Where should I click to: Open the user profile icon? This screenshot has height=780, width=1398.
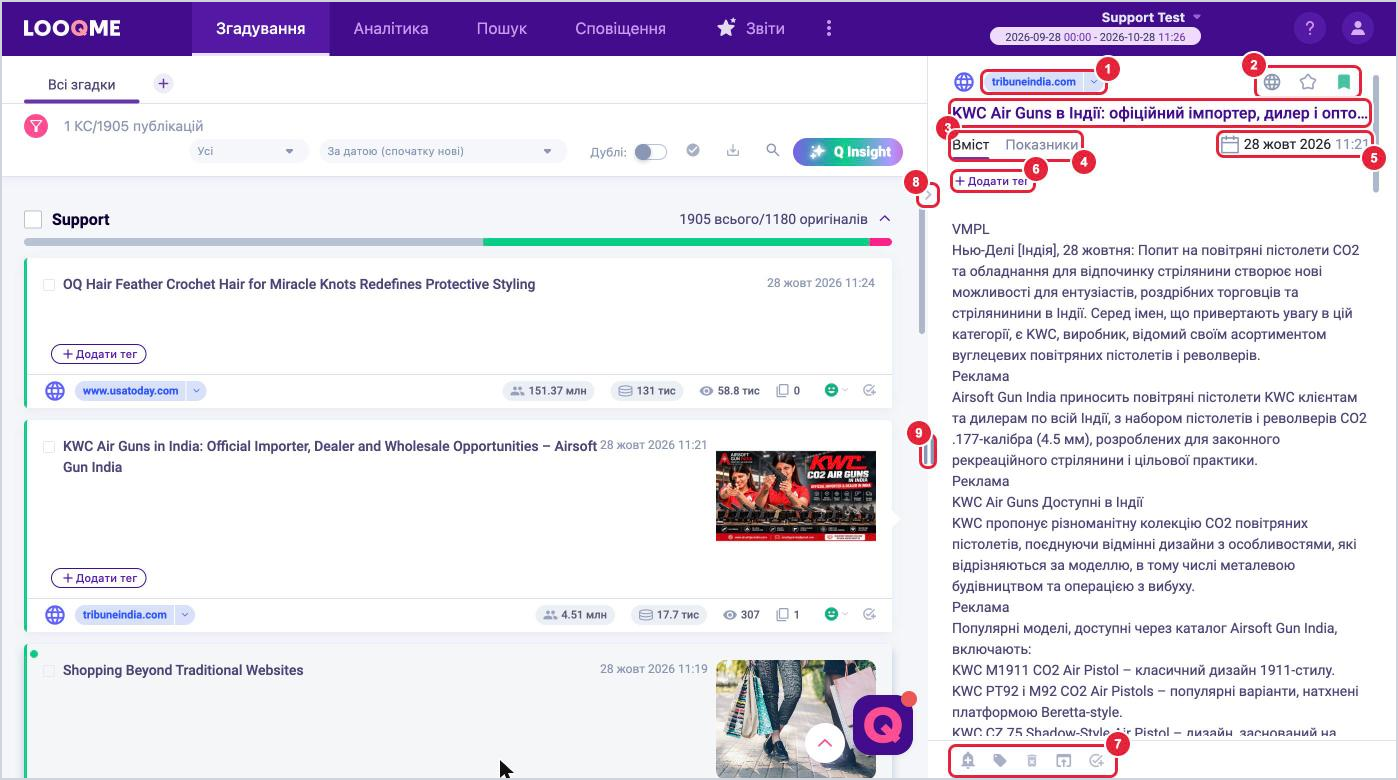click(1357, 28)
